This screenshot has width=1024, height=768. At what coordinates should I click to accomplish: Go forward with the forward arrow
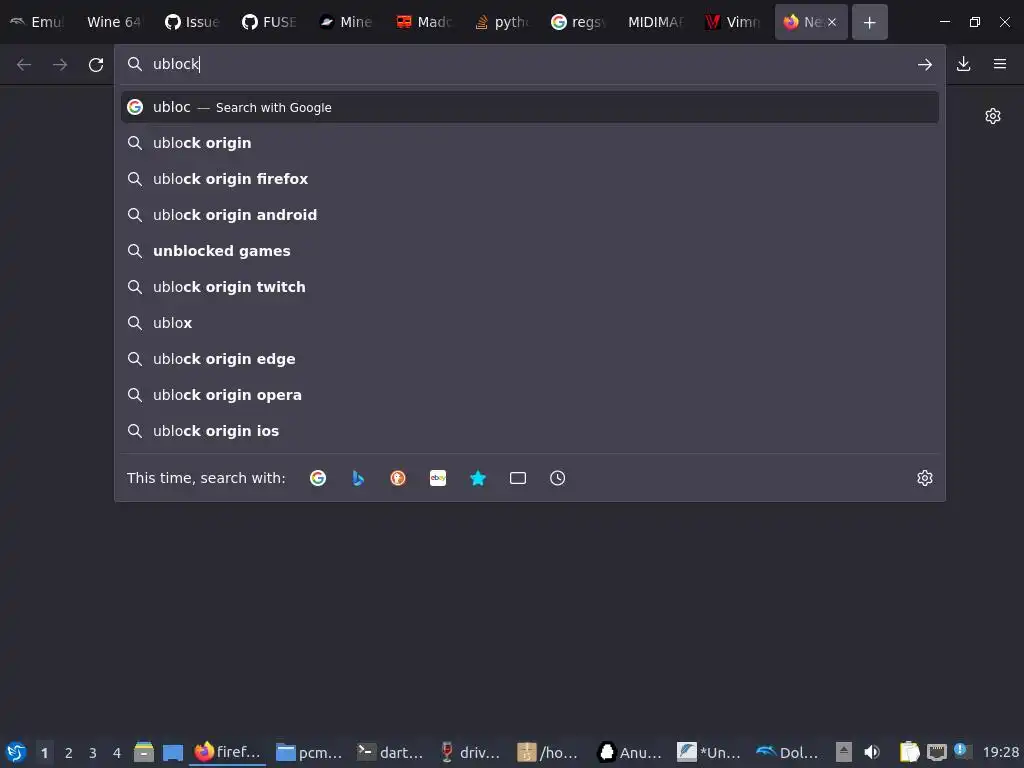click(x=60, y=64)
